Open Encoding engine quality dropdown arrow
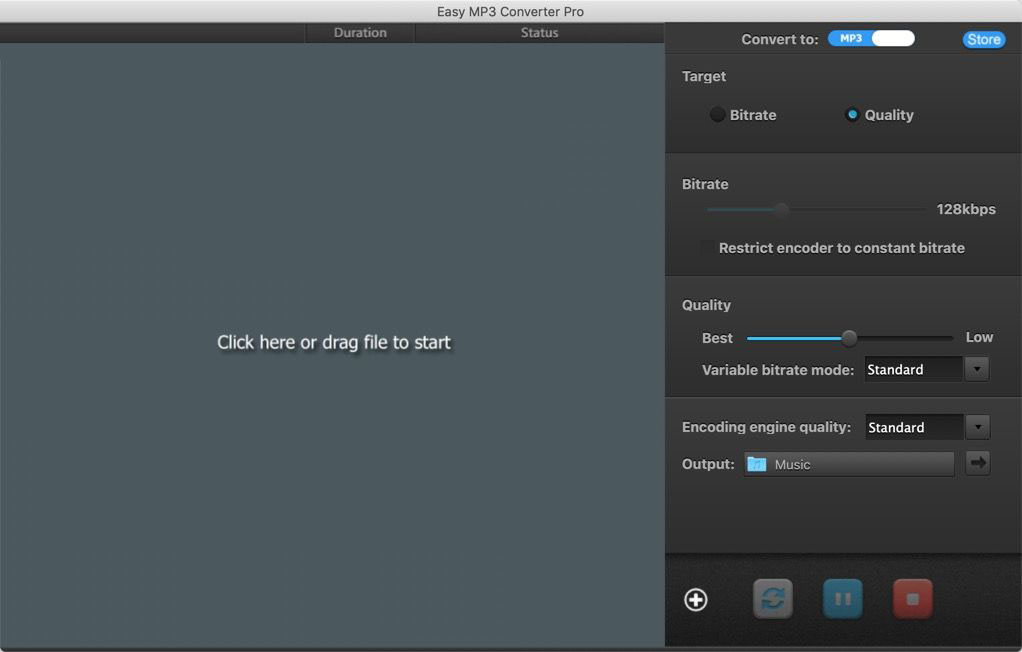Screen dimensions: 1022x652 click(x=978, y=427)
